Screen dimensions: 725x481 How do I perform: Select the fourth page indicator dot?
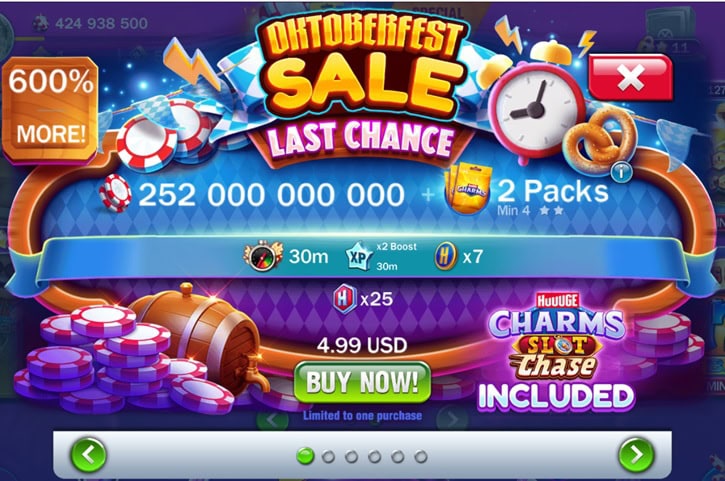375,457
